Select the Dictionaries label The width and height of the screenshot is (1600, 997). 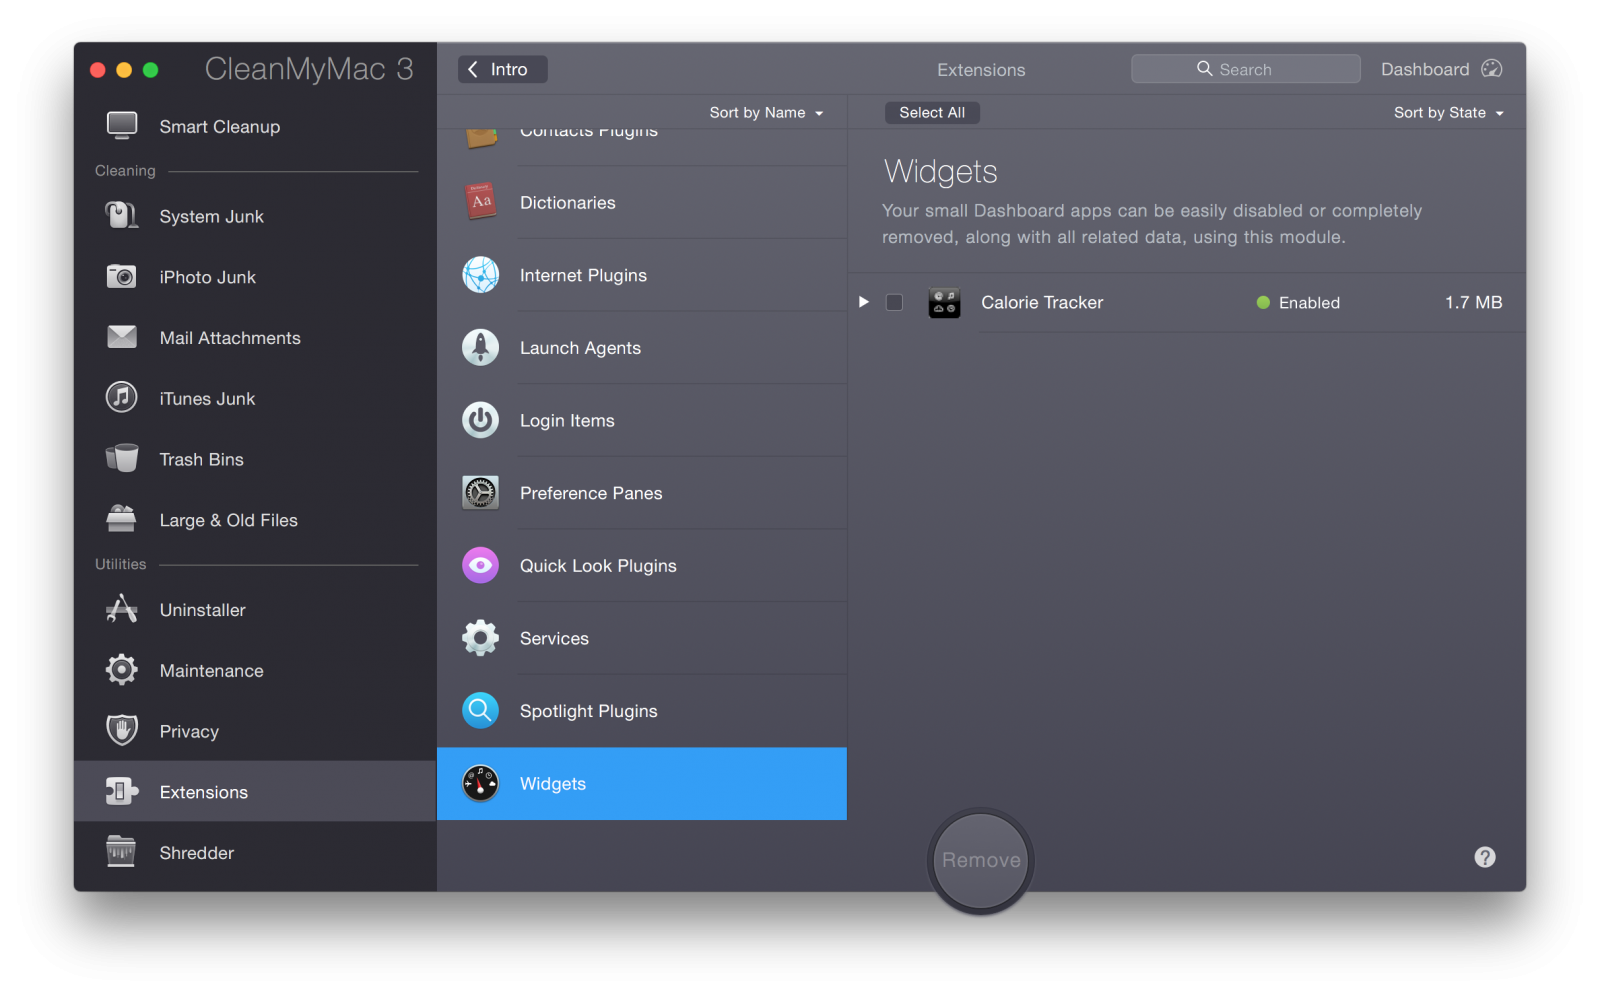click(568, 203)
